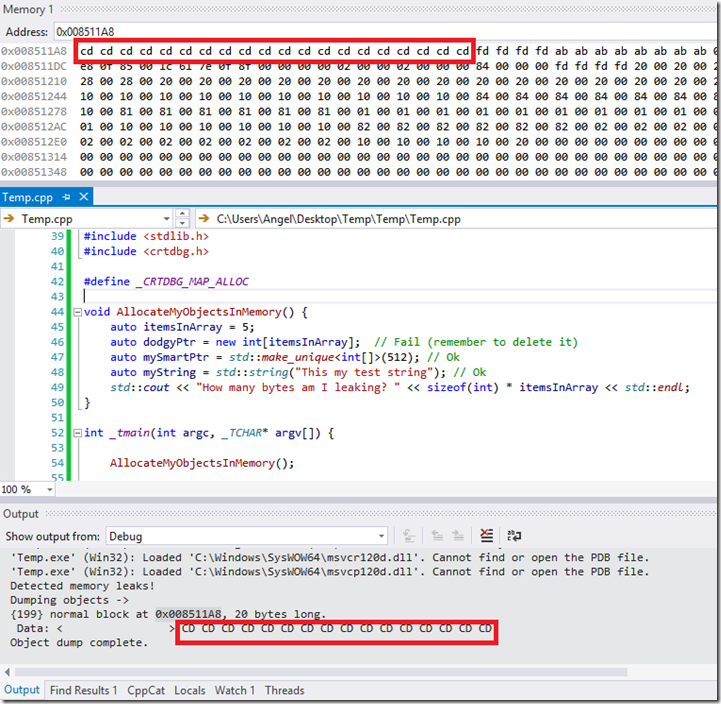Screen dimensions: 721x704
Task: Click the #define _CRTDBG_MAP_ALLOC code line
Action: [x=166, y=282]
